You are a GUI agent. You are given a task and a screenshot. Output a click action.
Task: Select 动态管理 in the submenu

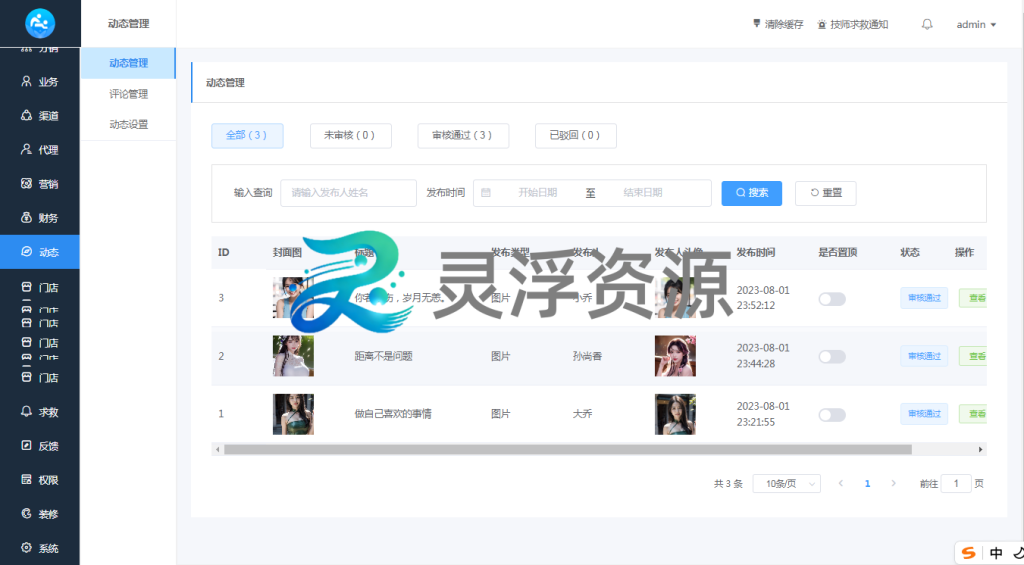point(129,63)
